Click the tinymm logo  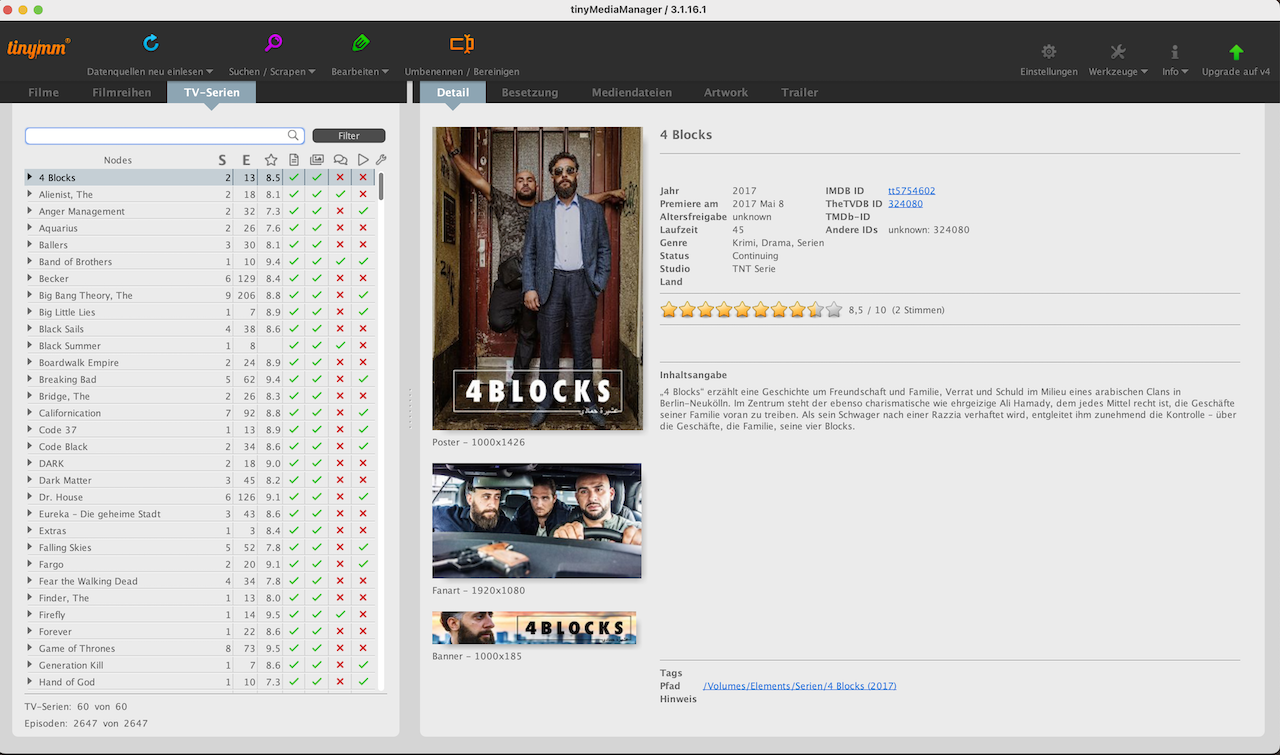coord(39,48)
